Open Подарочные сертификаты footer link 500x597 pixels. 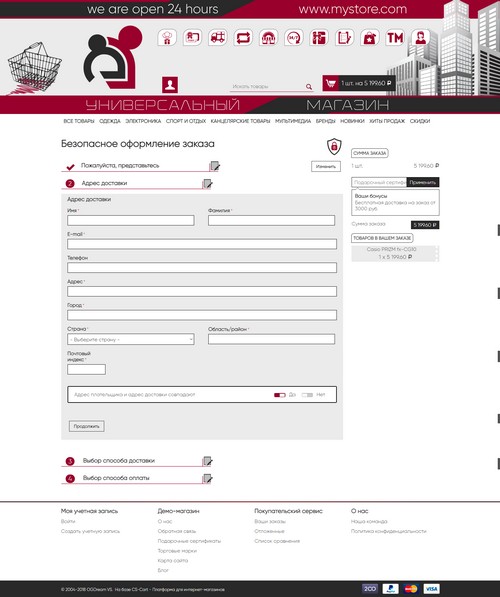[x=189, y=541]
